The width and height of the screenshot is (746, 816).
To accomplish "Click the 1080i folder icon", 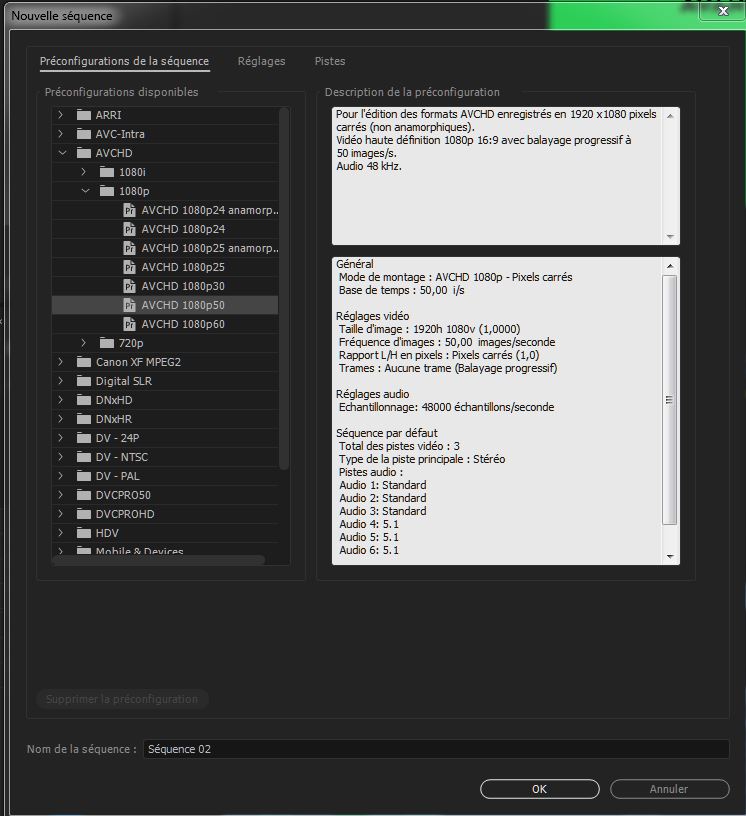I will [107, 172].
